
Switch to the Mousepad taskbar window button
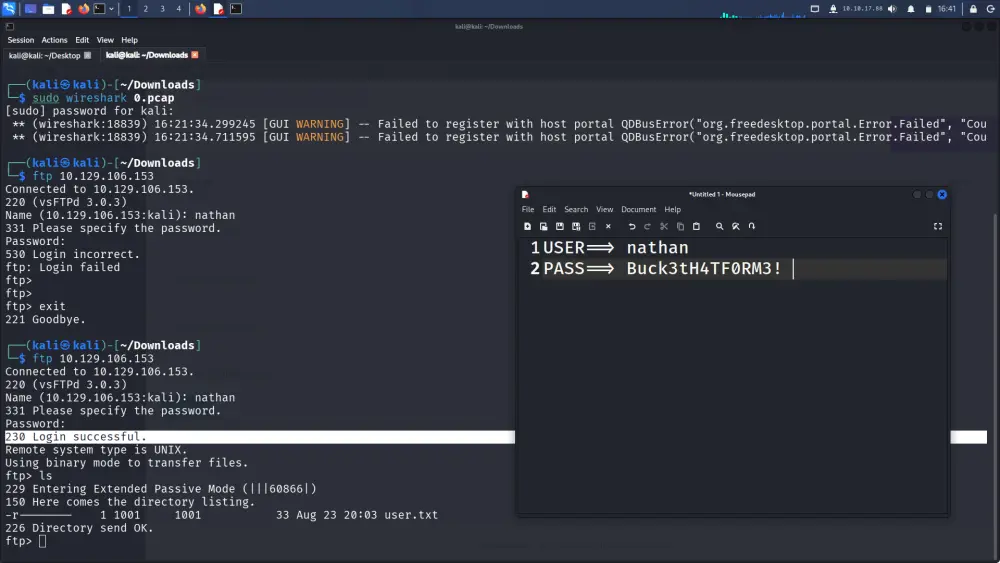click(x=218, y=9)
